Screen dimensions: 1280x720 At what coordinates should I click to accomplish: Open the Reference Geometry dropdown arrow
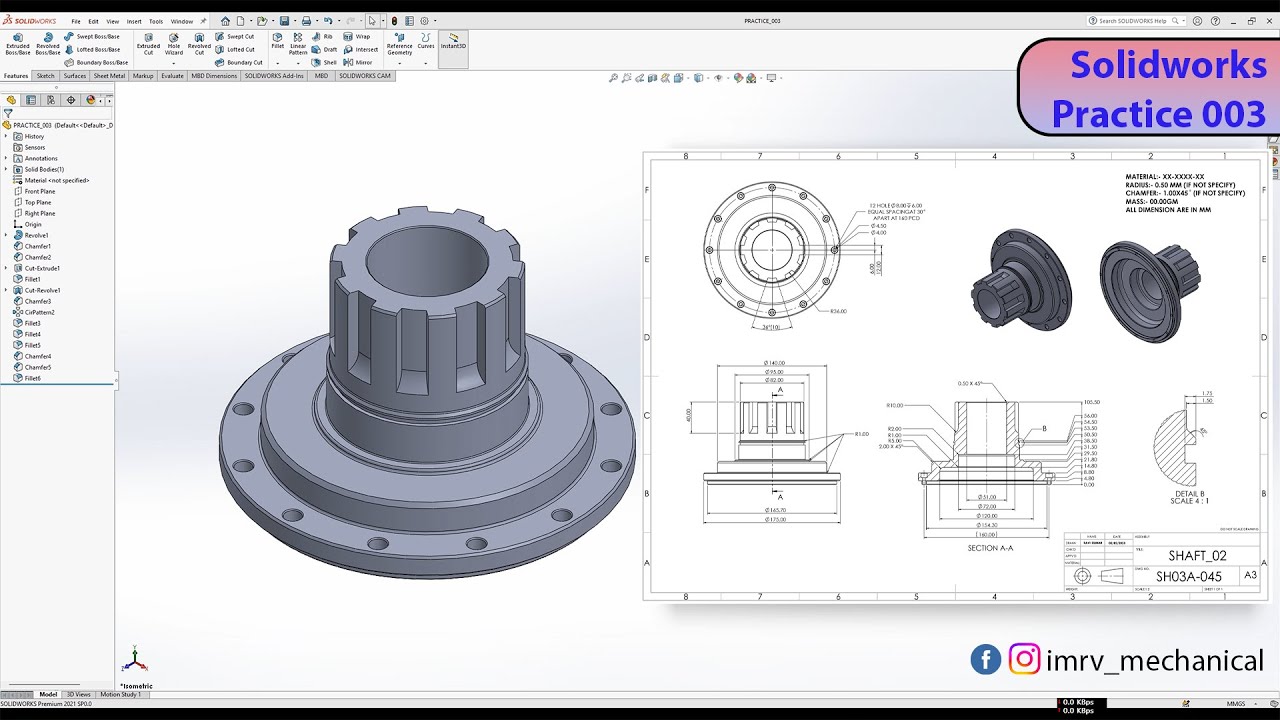(x=400, y=63)
